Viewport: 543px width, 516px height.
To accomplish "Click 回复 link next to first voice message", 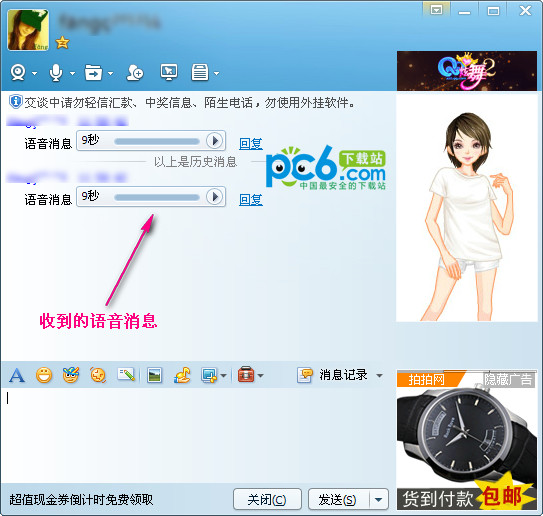I will tap(251, 143).
